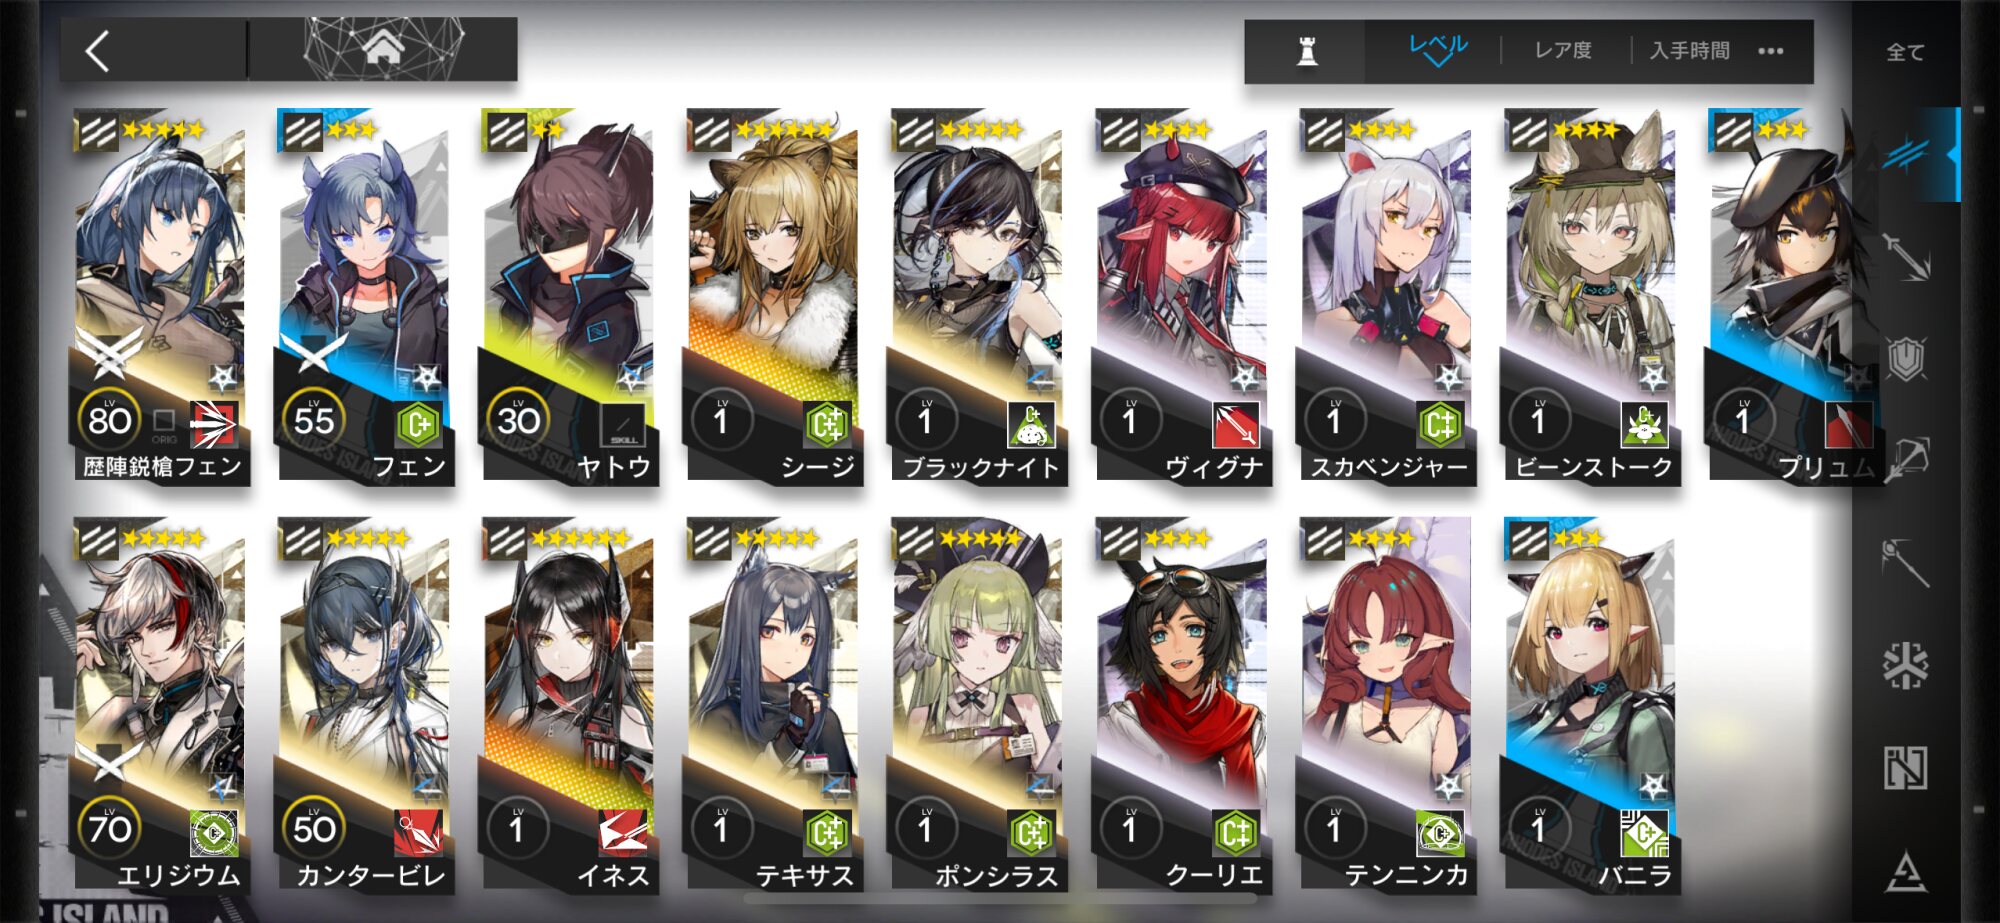Open operator 歴陣鋭槍フェン card
Viewport: 2000px width, 923px height.
point(161,296)
